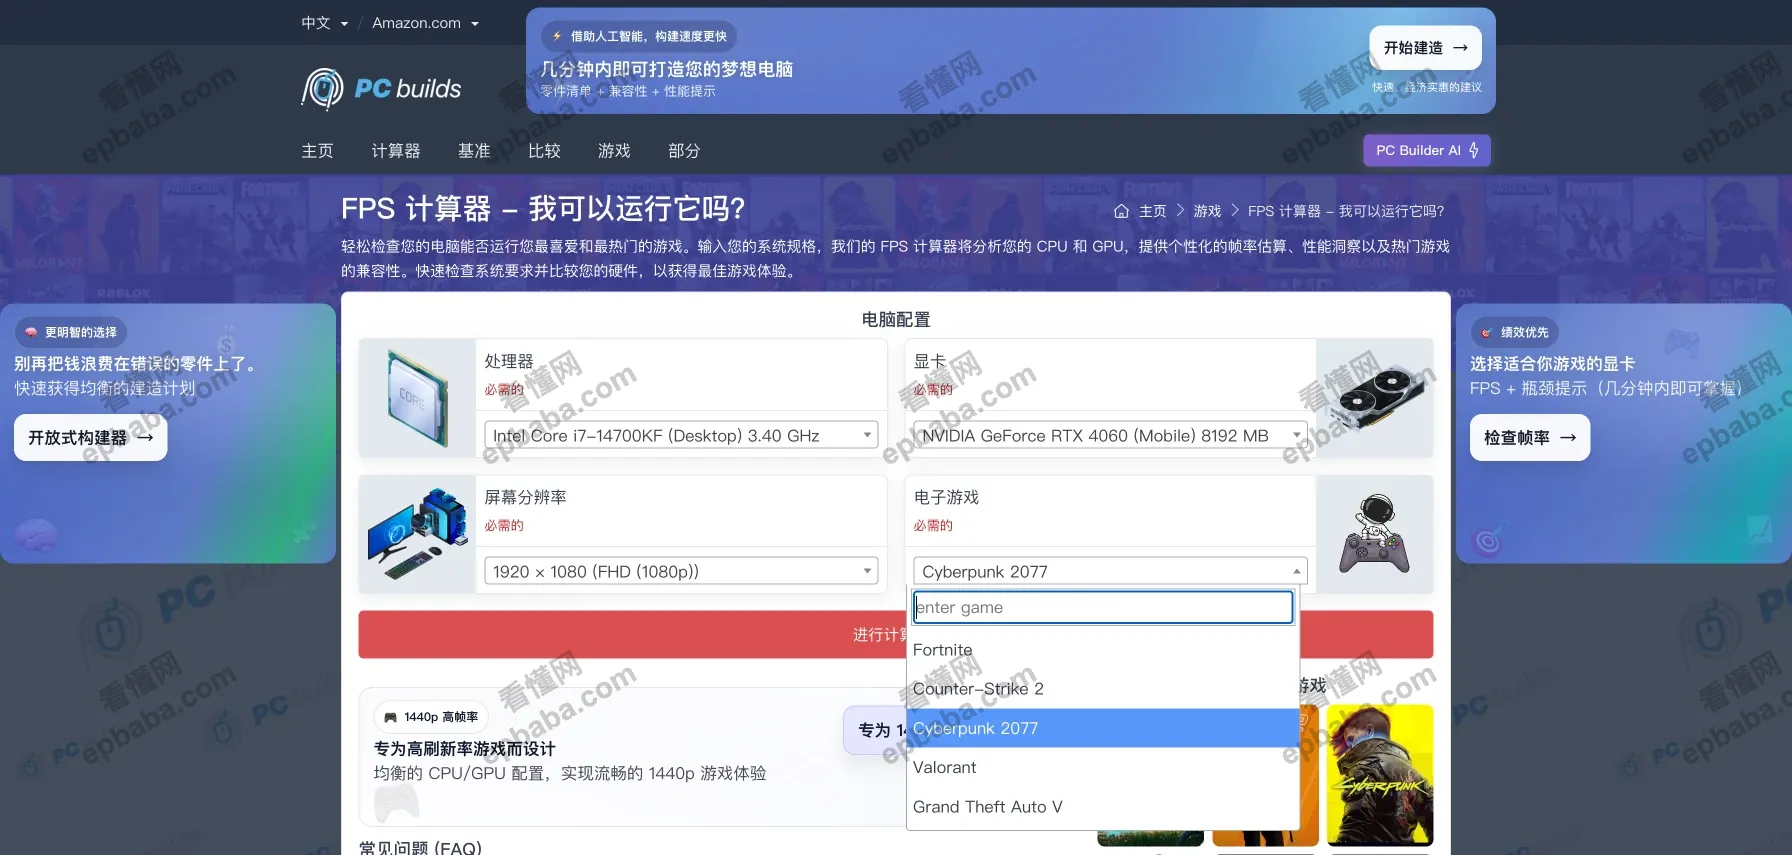Click the 开放式构建器 button
The image size is (1792, 855).
click(x=90, y=438)
